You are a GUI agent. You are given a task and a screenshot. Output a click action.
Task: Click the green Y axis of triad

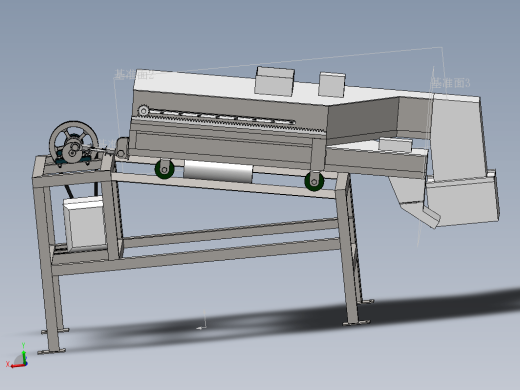(x=24, y=352)
